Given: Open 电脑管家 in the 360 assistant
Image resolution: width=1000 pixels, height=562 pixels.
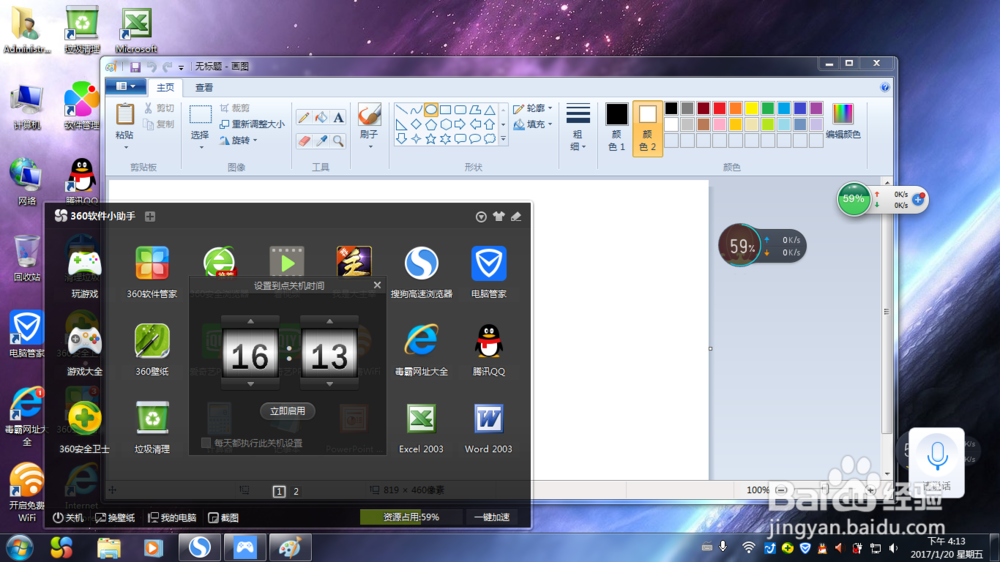Looking at the screenshot, I should pyautogui.click(x=489, y=272).
